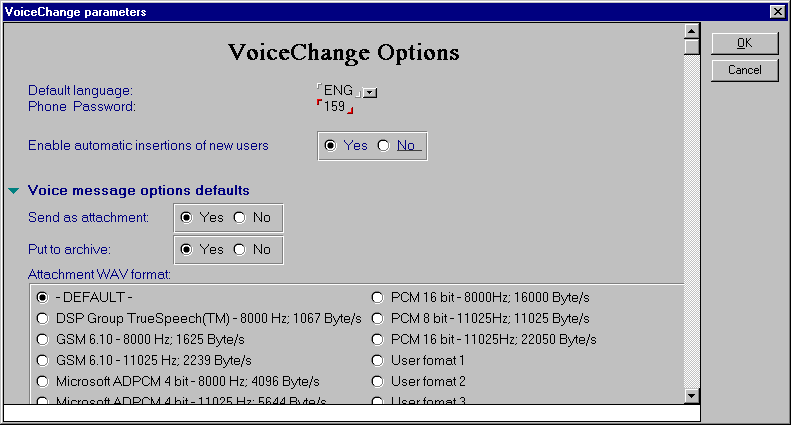
Task: Click the scrollbar up arrow
Action: click(x=692, y=31)
